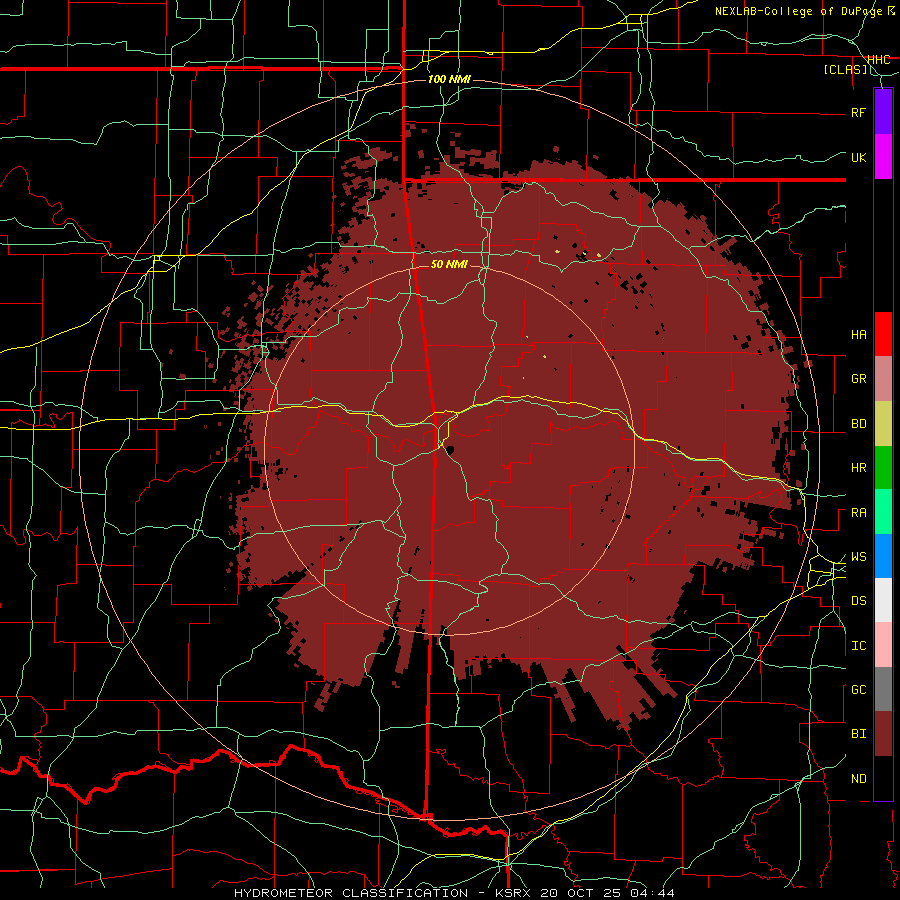This screenshot has height=900, width=900.
Task: Select the white DS legend swatch
Action: (x=883, y=600)
